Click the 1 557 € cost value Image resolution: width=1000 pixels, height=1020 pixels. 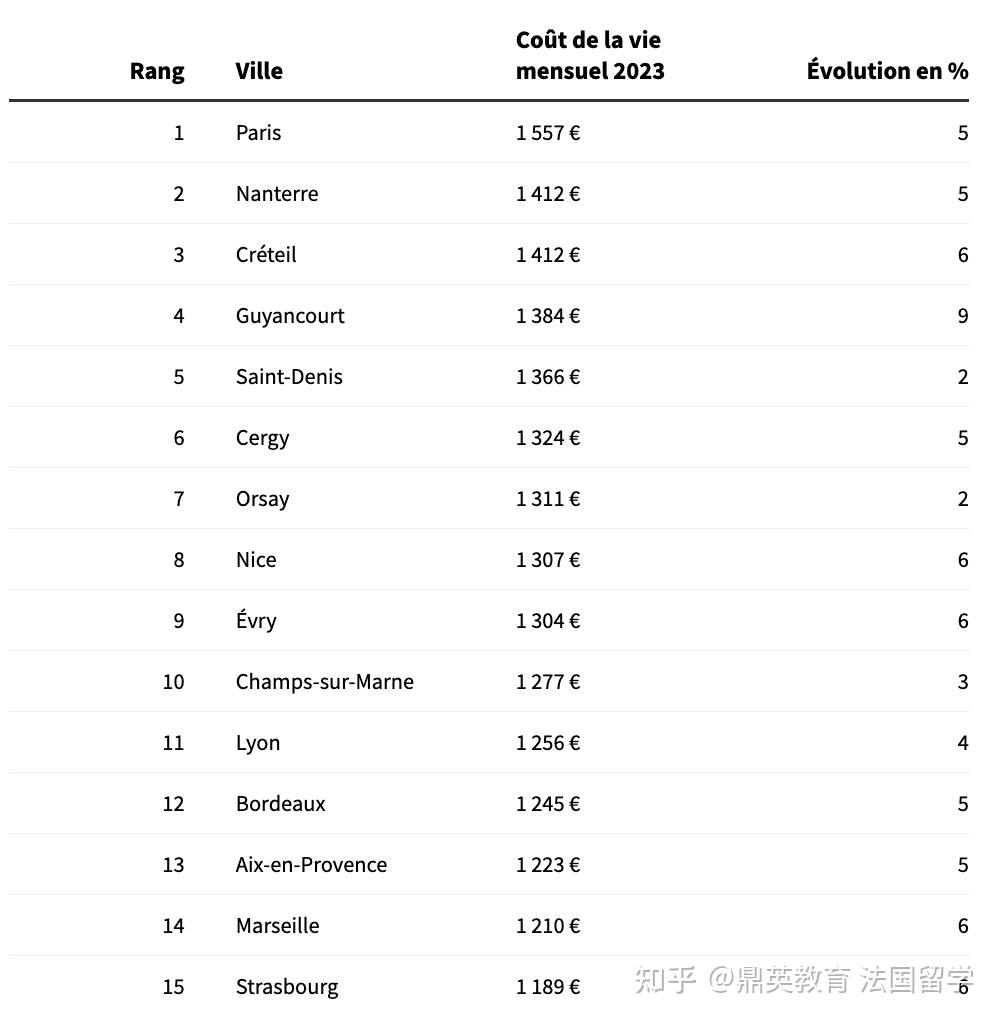tap(547, 133)
